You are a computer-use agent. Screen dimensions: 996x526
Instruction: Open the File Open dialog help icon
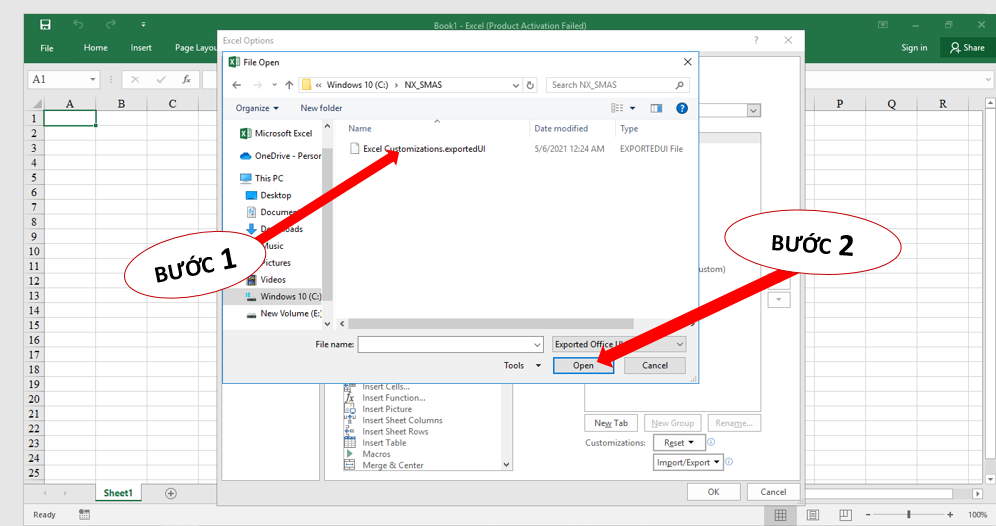682,108
